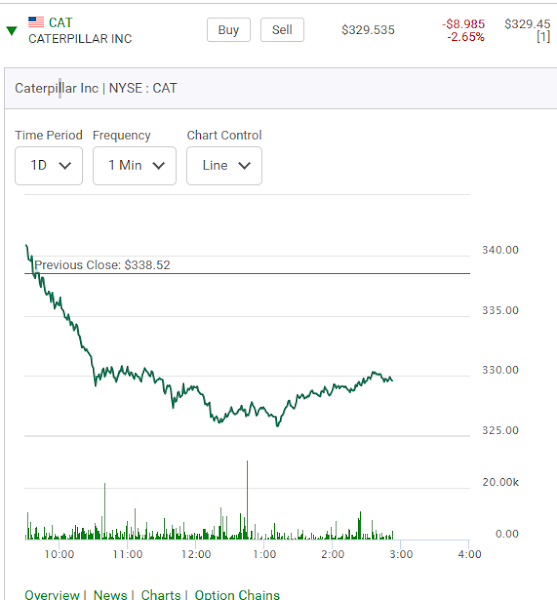Click the 335.00 price axis label
This screenshot has height=600, width=557.
(x=500, y=310)
